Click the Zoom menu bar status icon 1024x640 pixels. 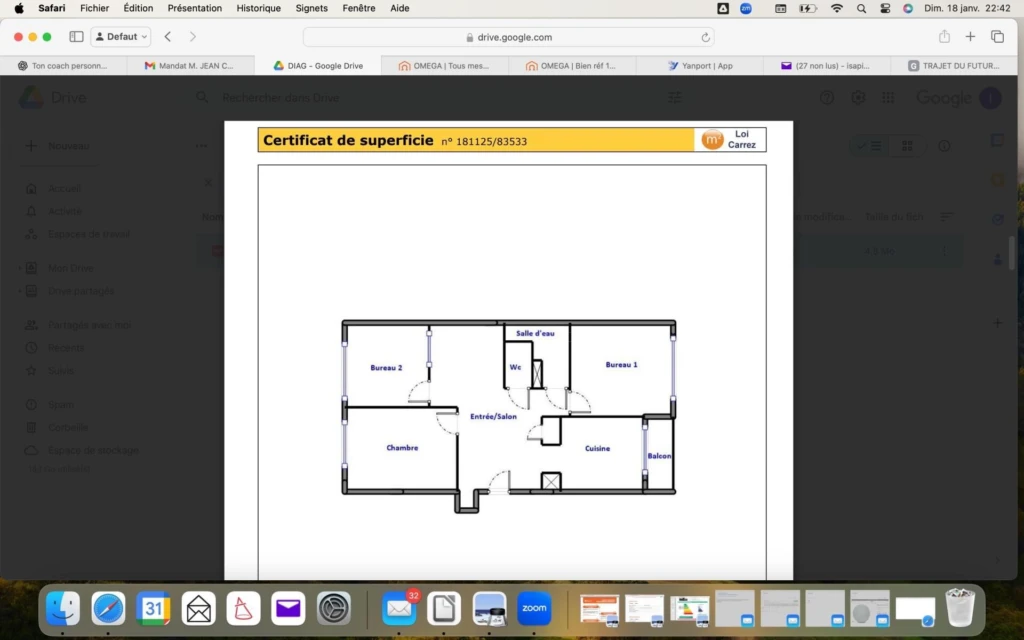746,8
